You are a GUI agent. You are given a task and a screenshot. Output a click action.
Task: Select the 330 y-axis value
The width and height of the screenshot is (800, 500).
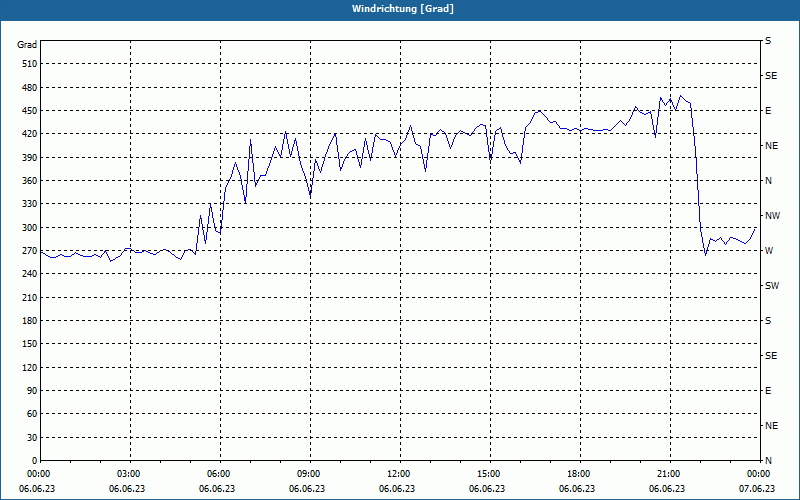pyautogui.click(x=30, y=204)
